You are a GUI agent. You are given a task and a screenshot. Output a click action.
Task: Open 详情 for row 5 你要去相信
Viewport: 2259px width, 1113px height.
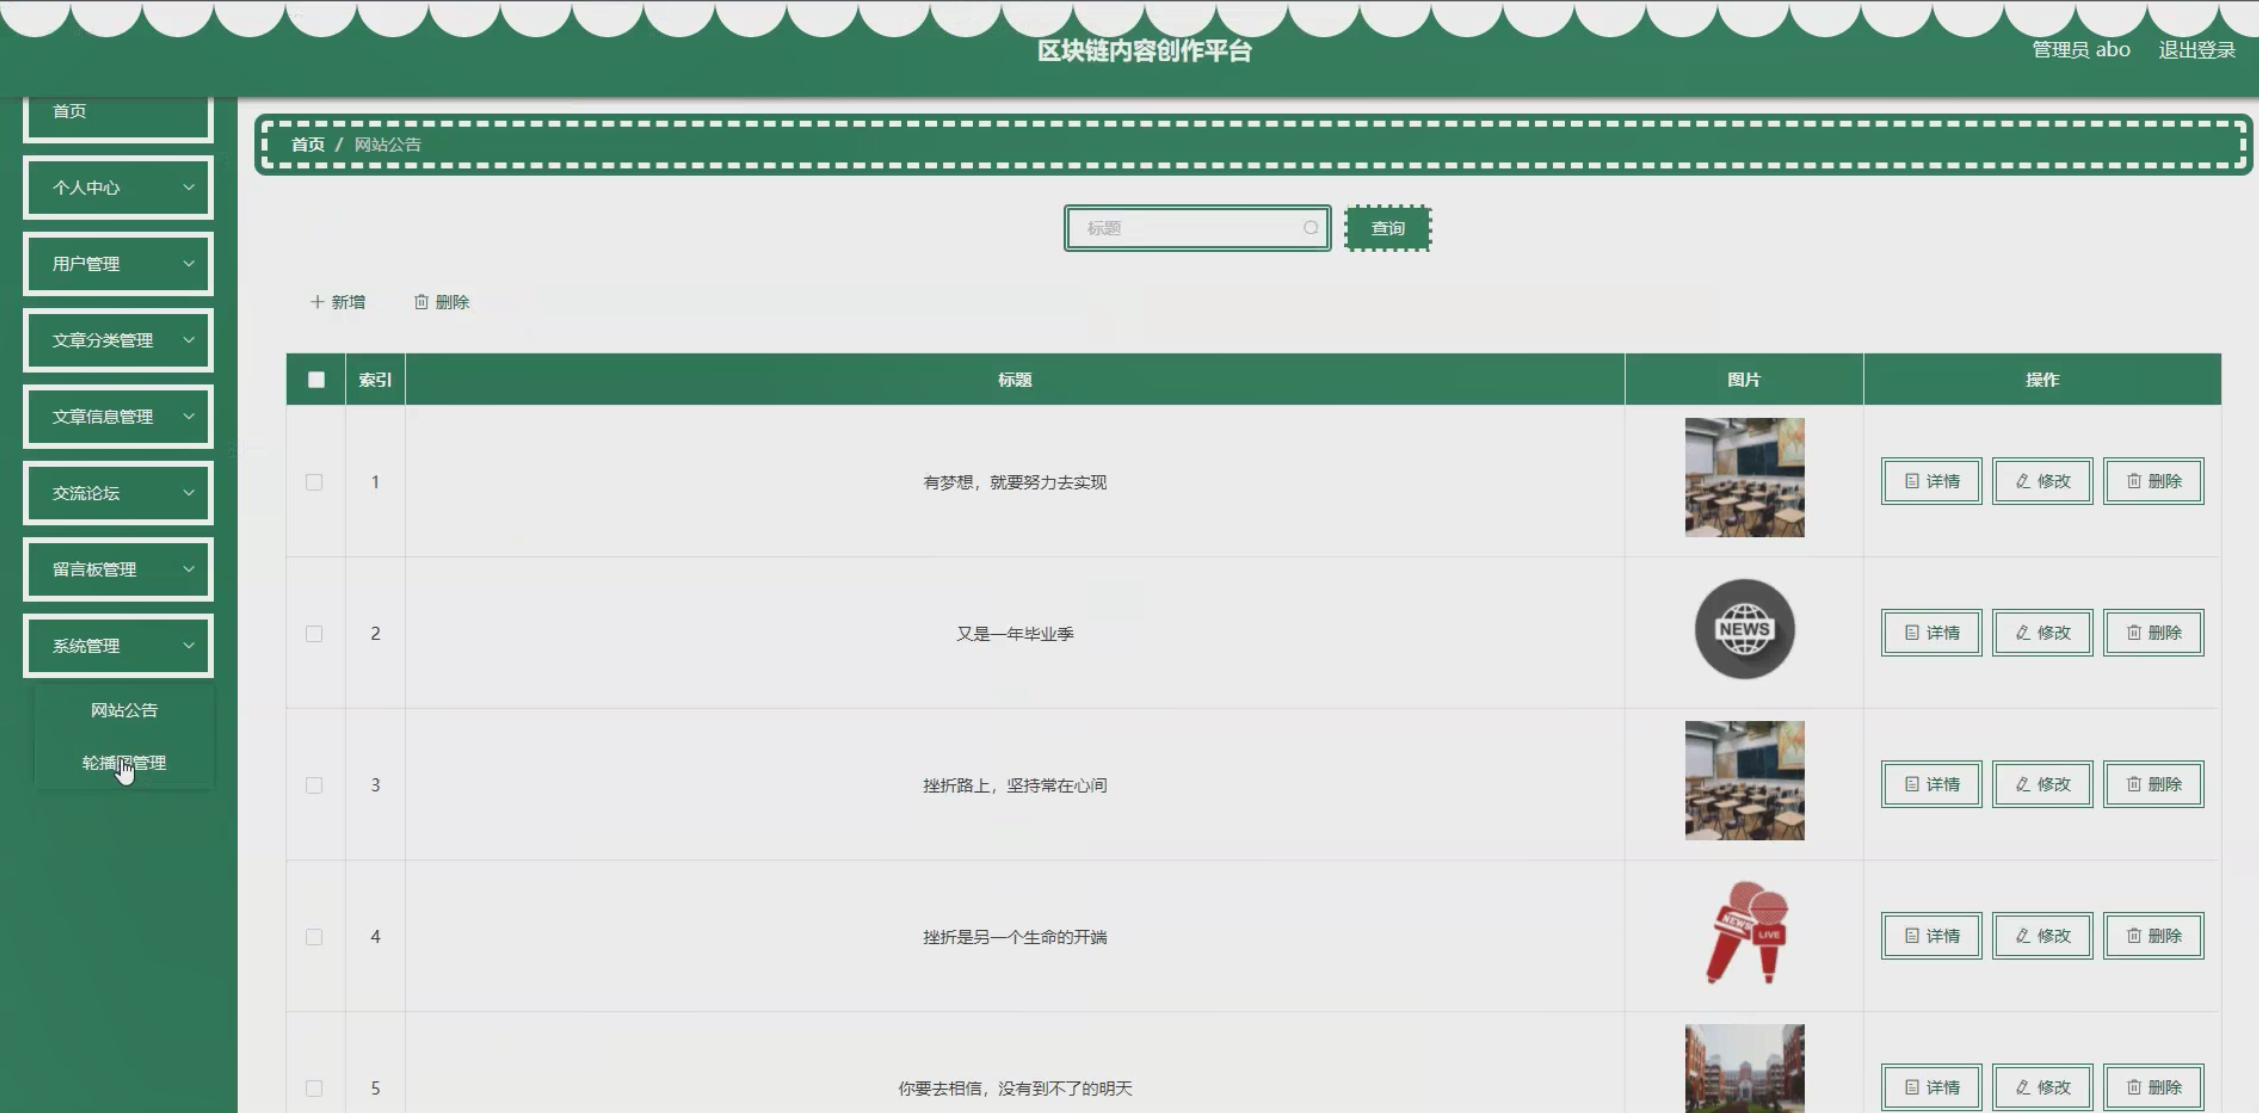coord(1931,1087)
